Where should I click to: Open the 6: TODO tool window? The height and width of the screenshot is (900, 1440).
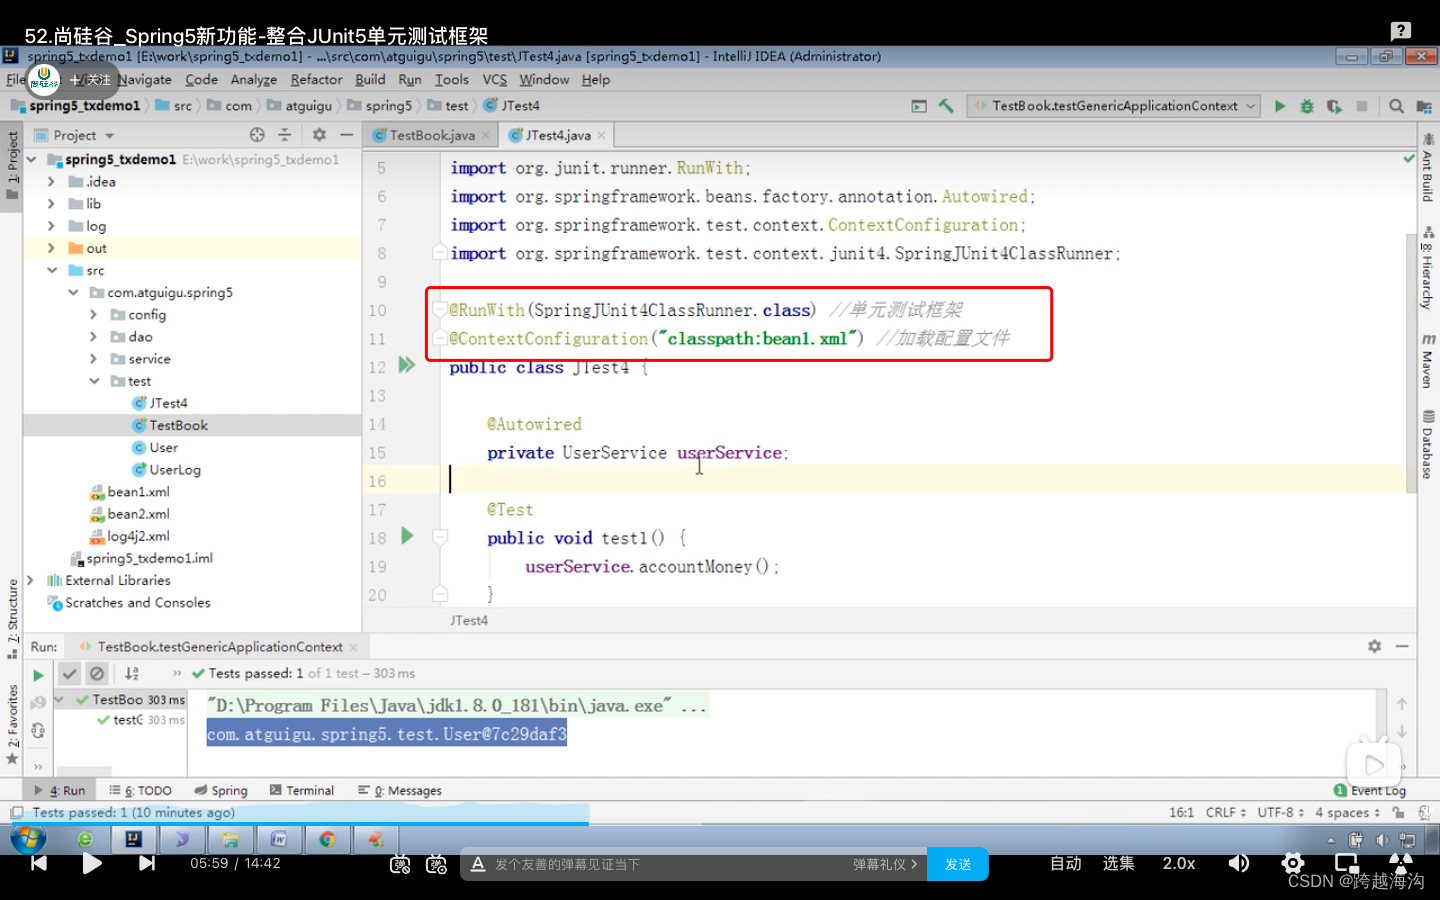(141, 790)
